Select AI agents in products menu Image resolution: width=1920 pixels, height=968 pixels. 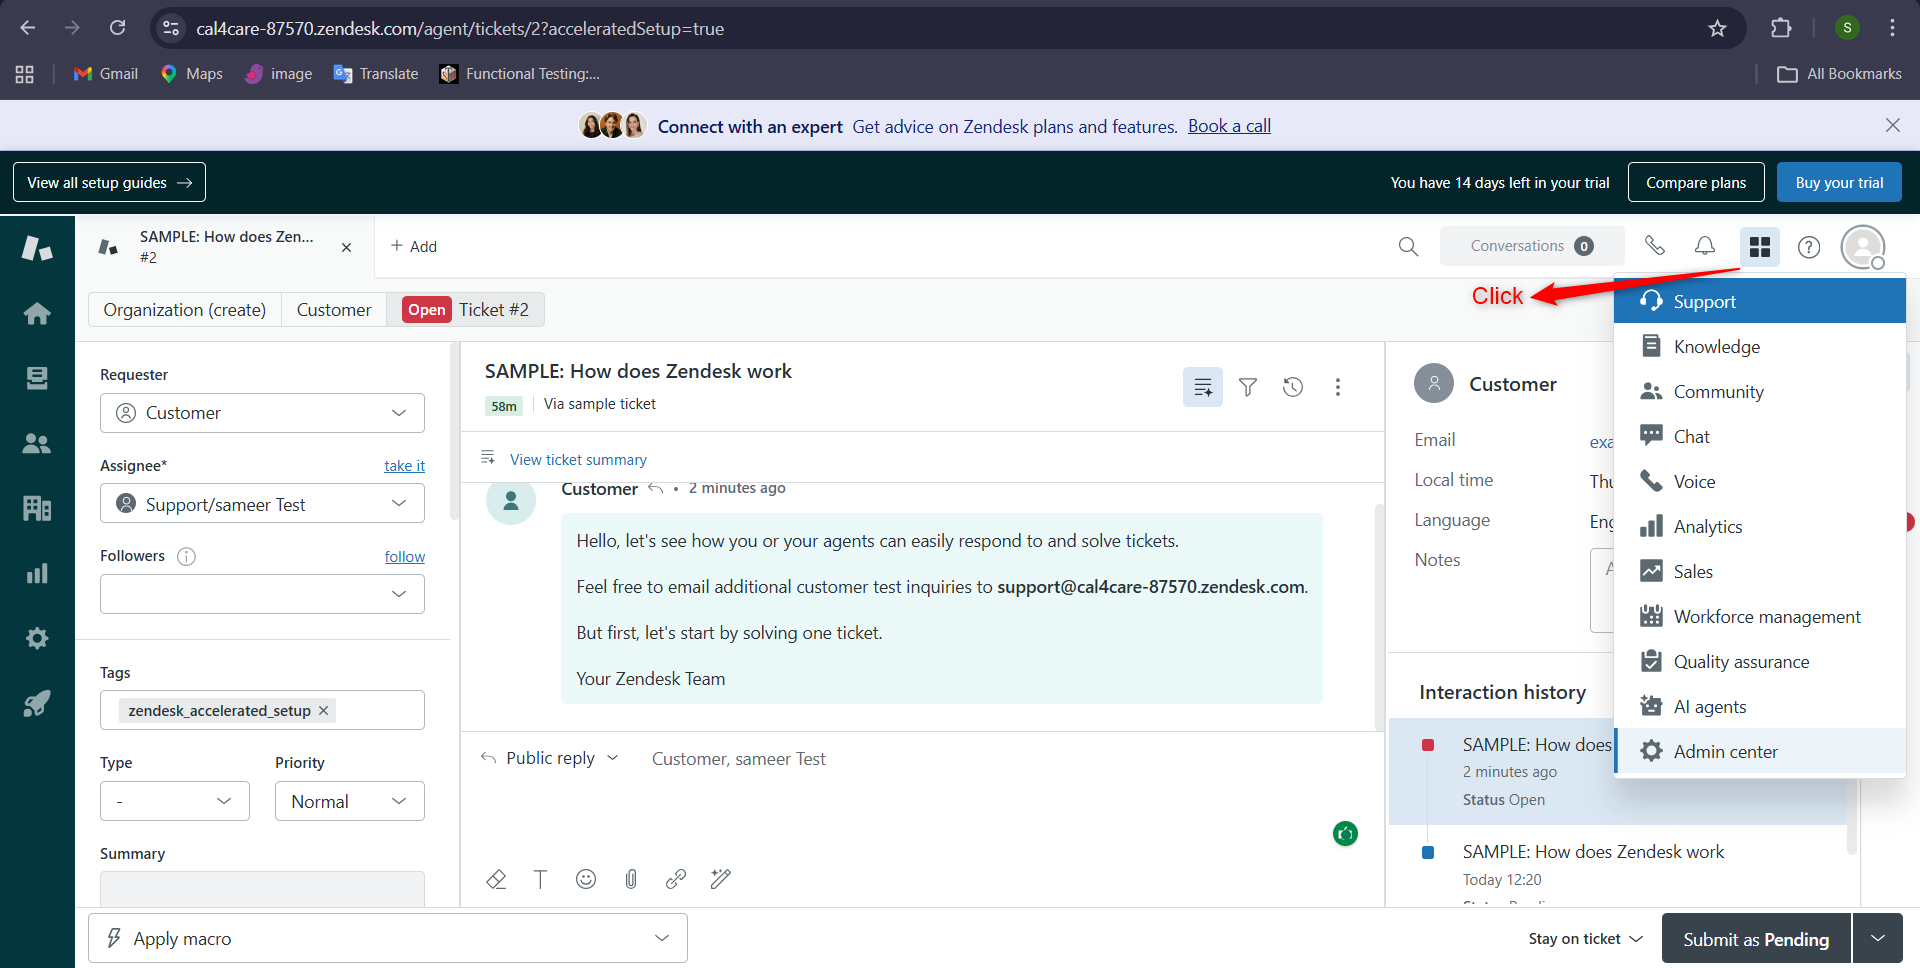1760,706
